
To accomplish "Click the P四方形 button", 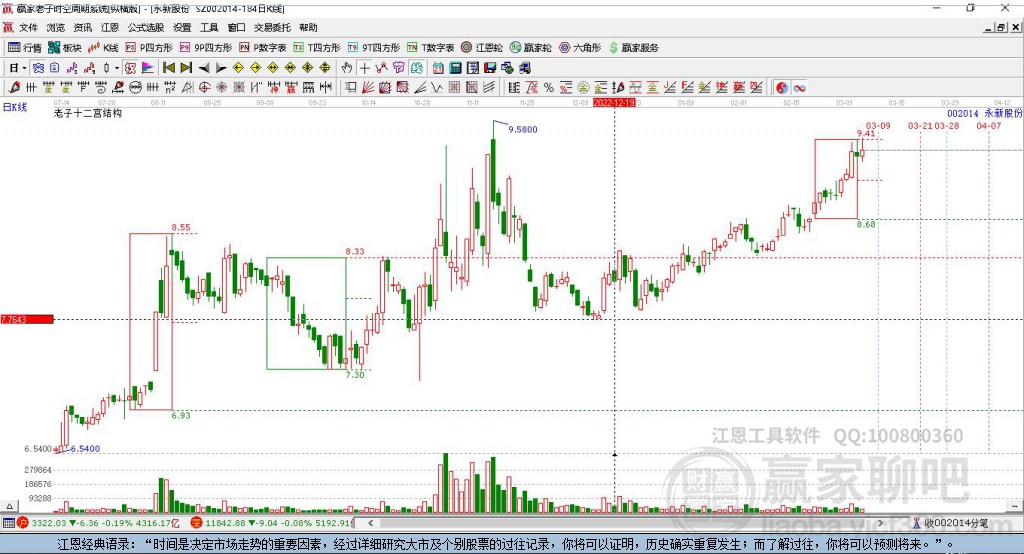I will (149, 48).
